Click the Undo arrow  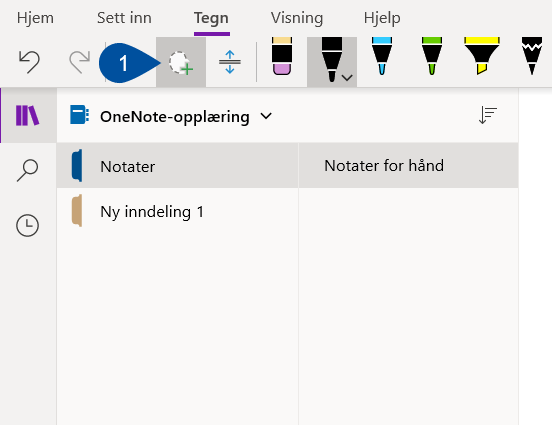pyautogui.click(x=29, y=62)
